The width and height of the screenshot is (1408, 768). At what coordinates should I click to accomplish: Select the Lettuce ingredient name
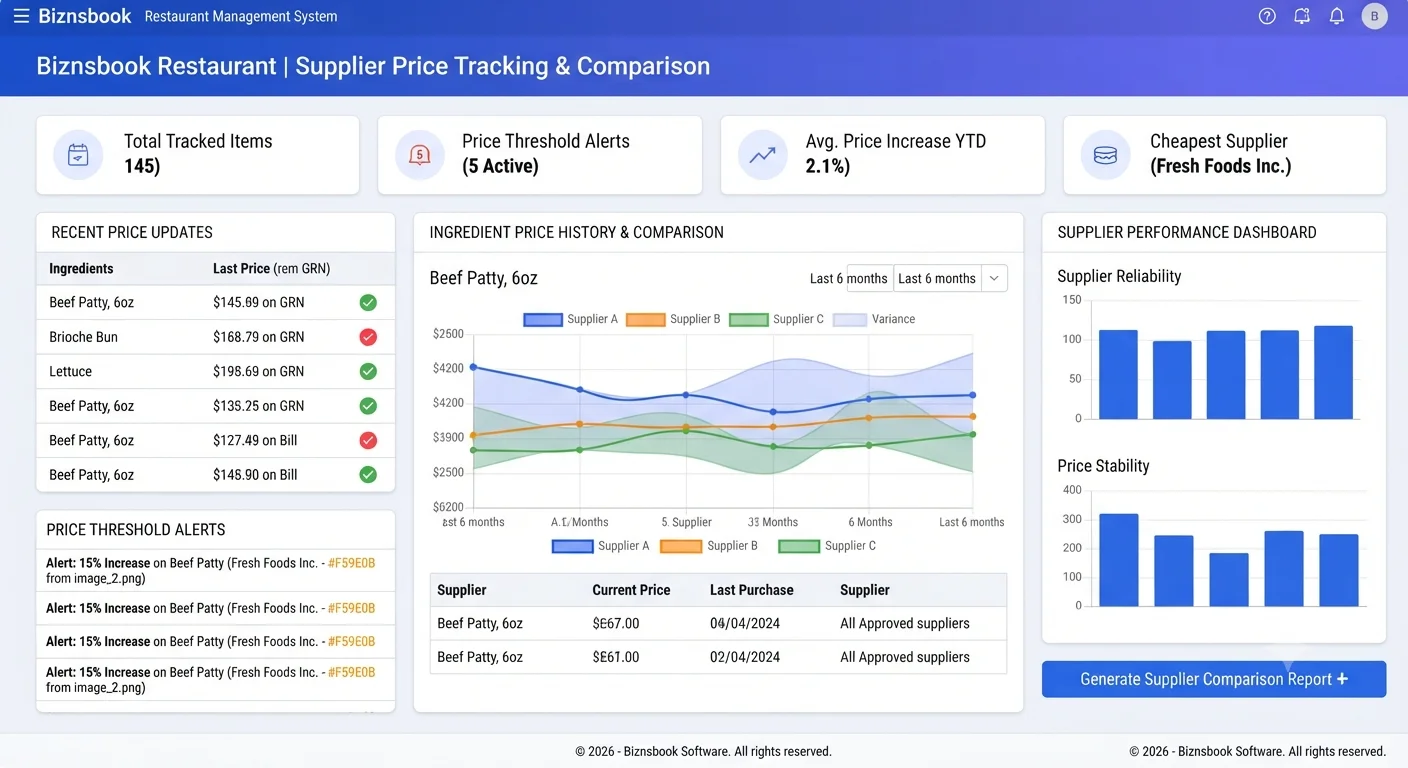pyautogui.click(x=70, y=371)
